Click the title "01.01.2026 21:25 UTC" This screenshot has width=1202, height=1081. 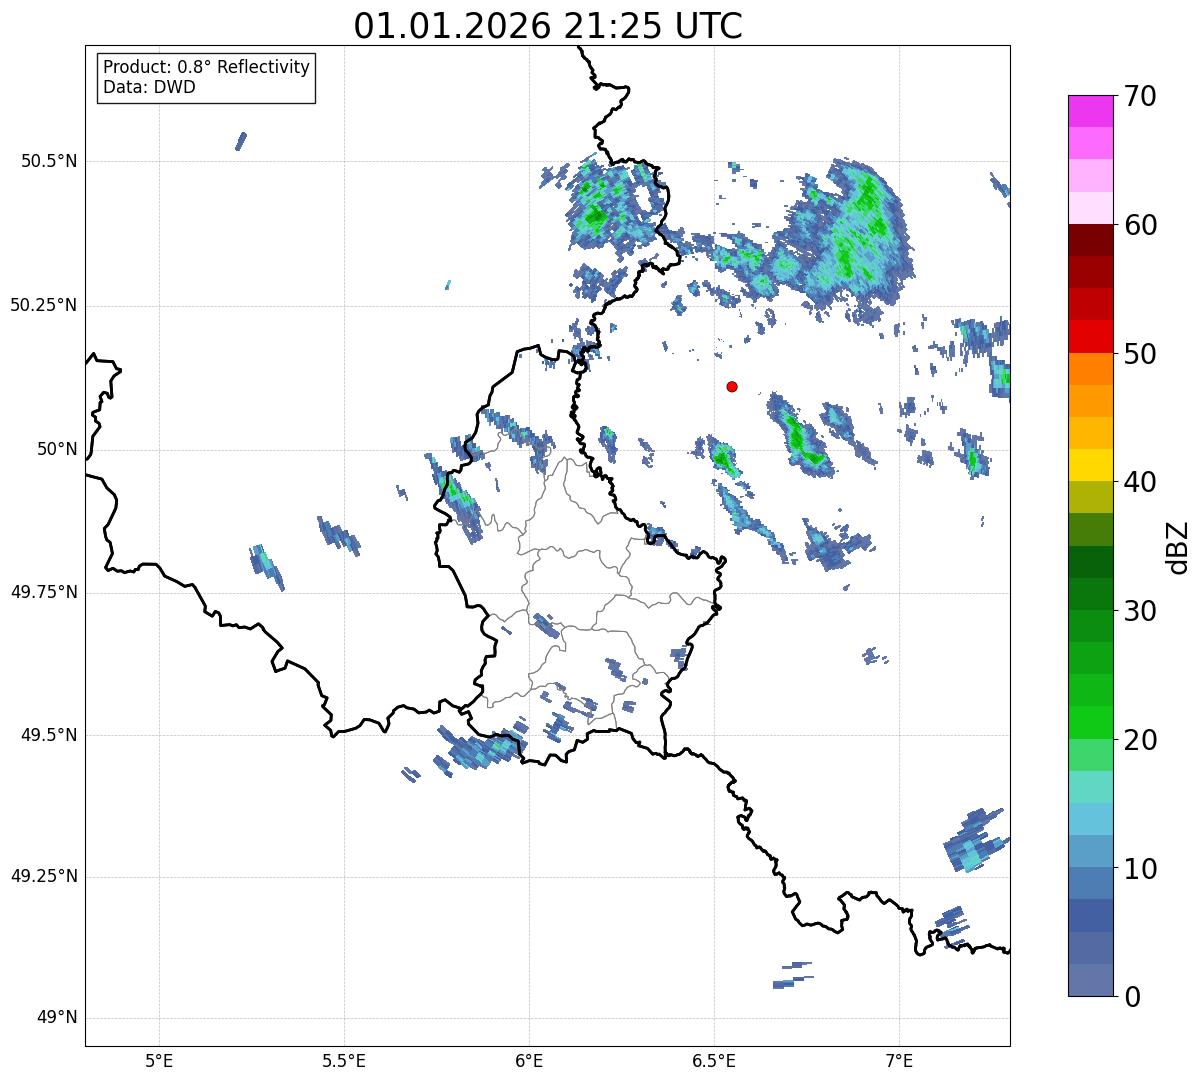(548, 26)
